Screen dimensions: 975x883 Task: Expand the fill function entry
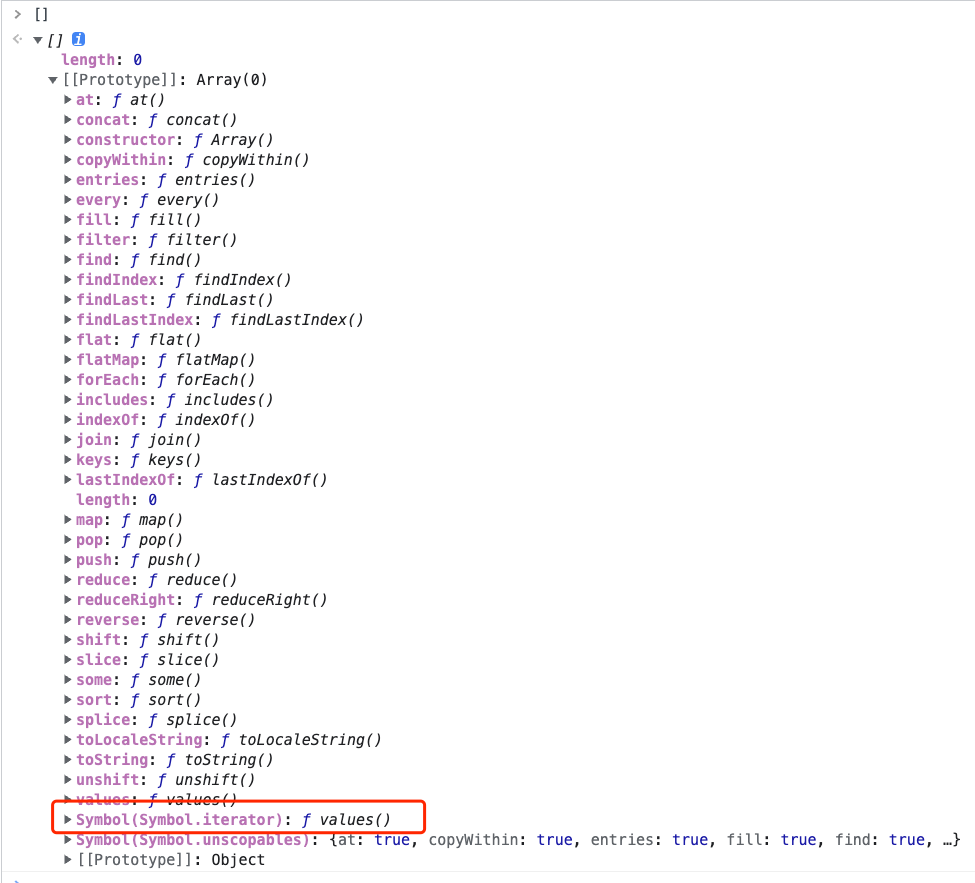pyautogui.click(x=68, y=220)
